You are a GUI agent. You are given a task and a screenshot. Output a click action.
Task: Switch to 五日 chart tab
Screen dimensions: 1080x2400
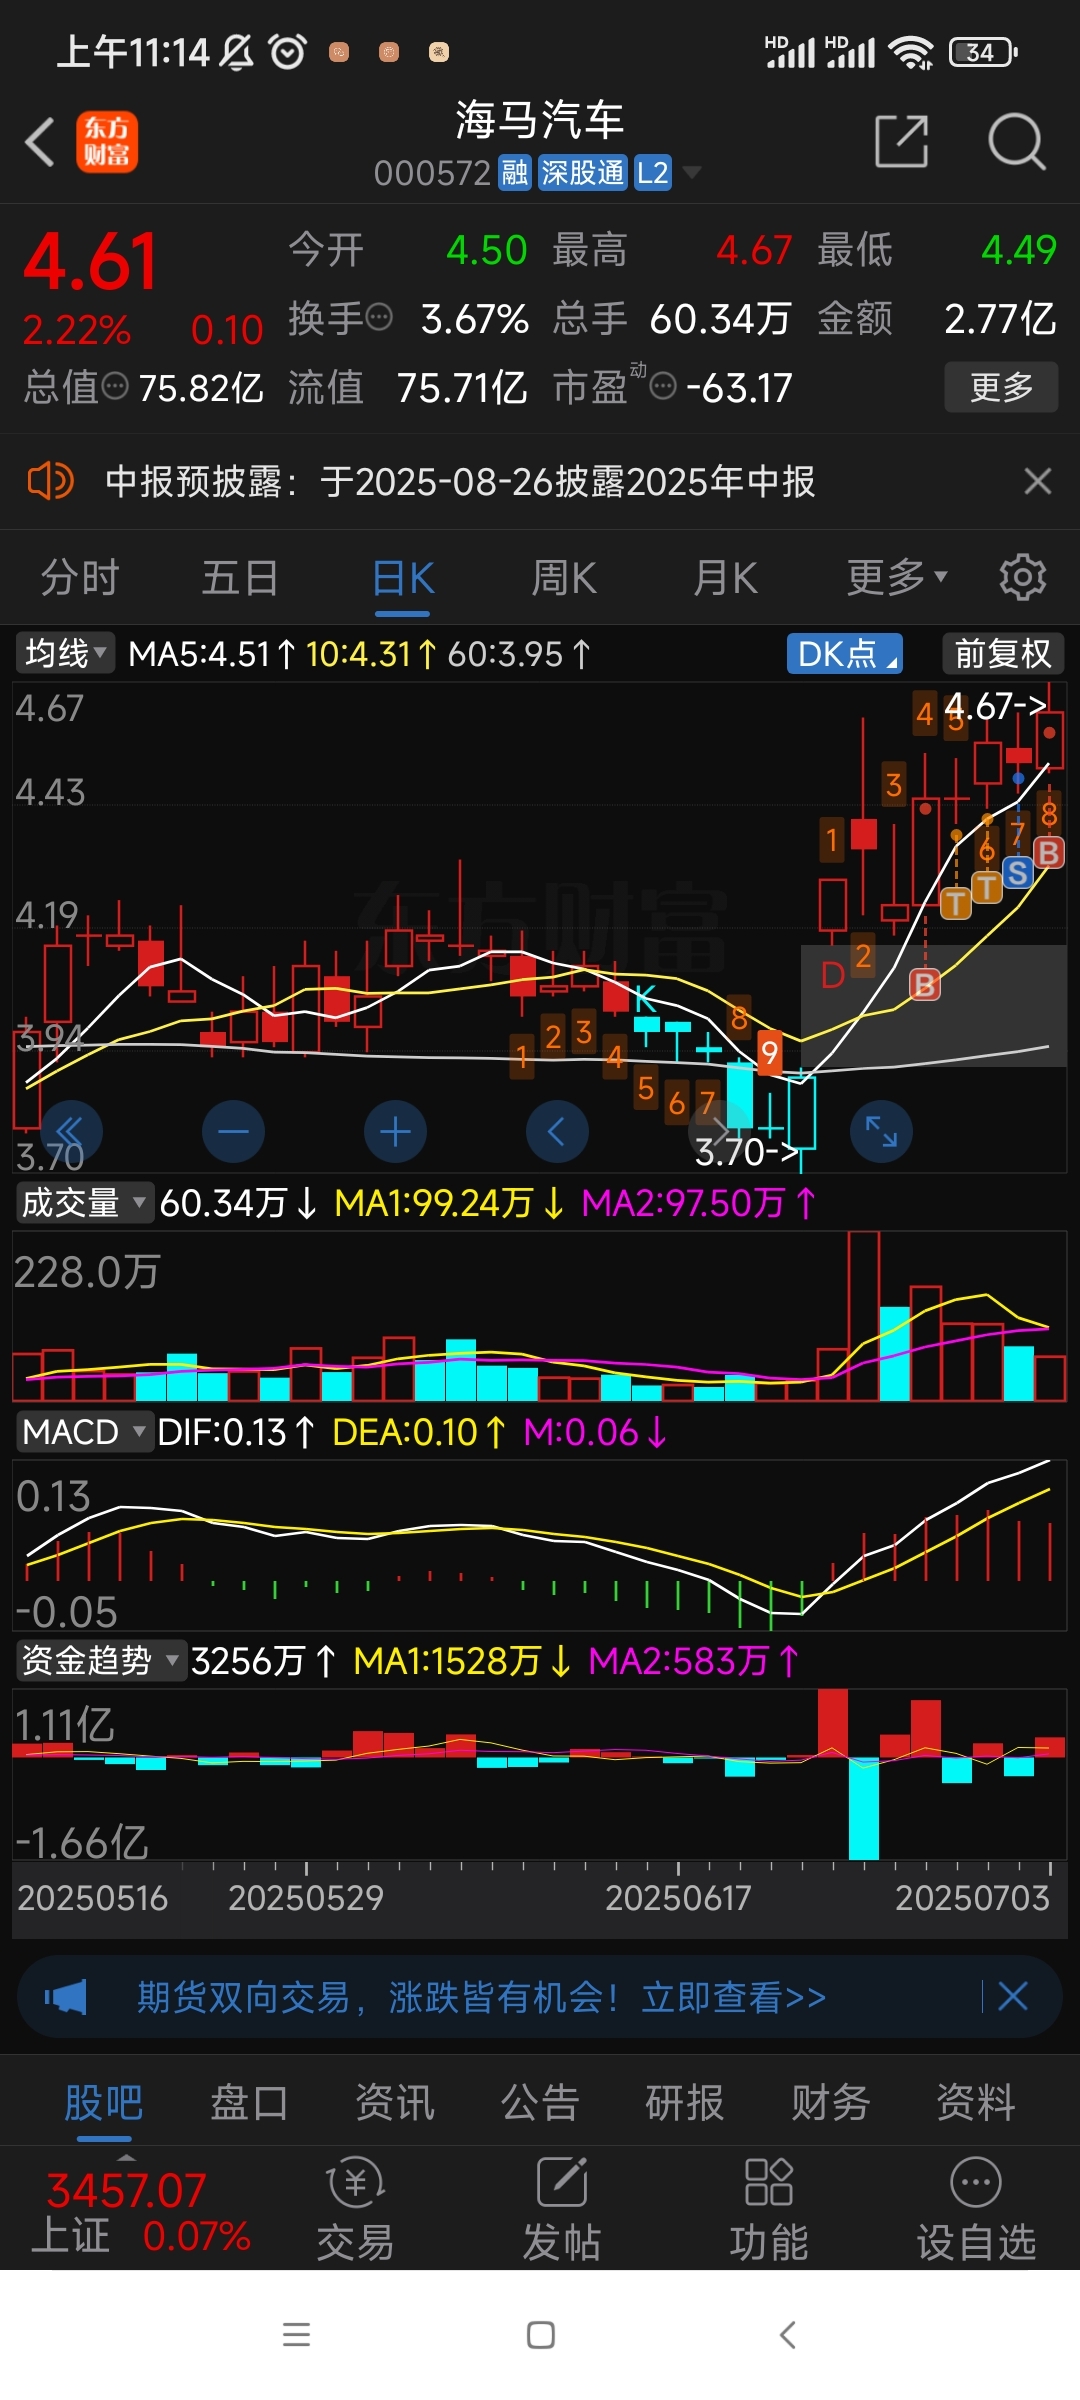[240, 578]
